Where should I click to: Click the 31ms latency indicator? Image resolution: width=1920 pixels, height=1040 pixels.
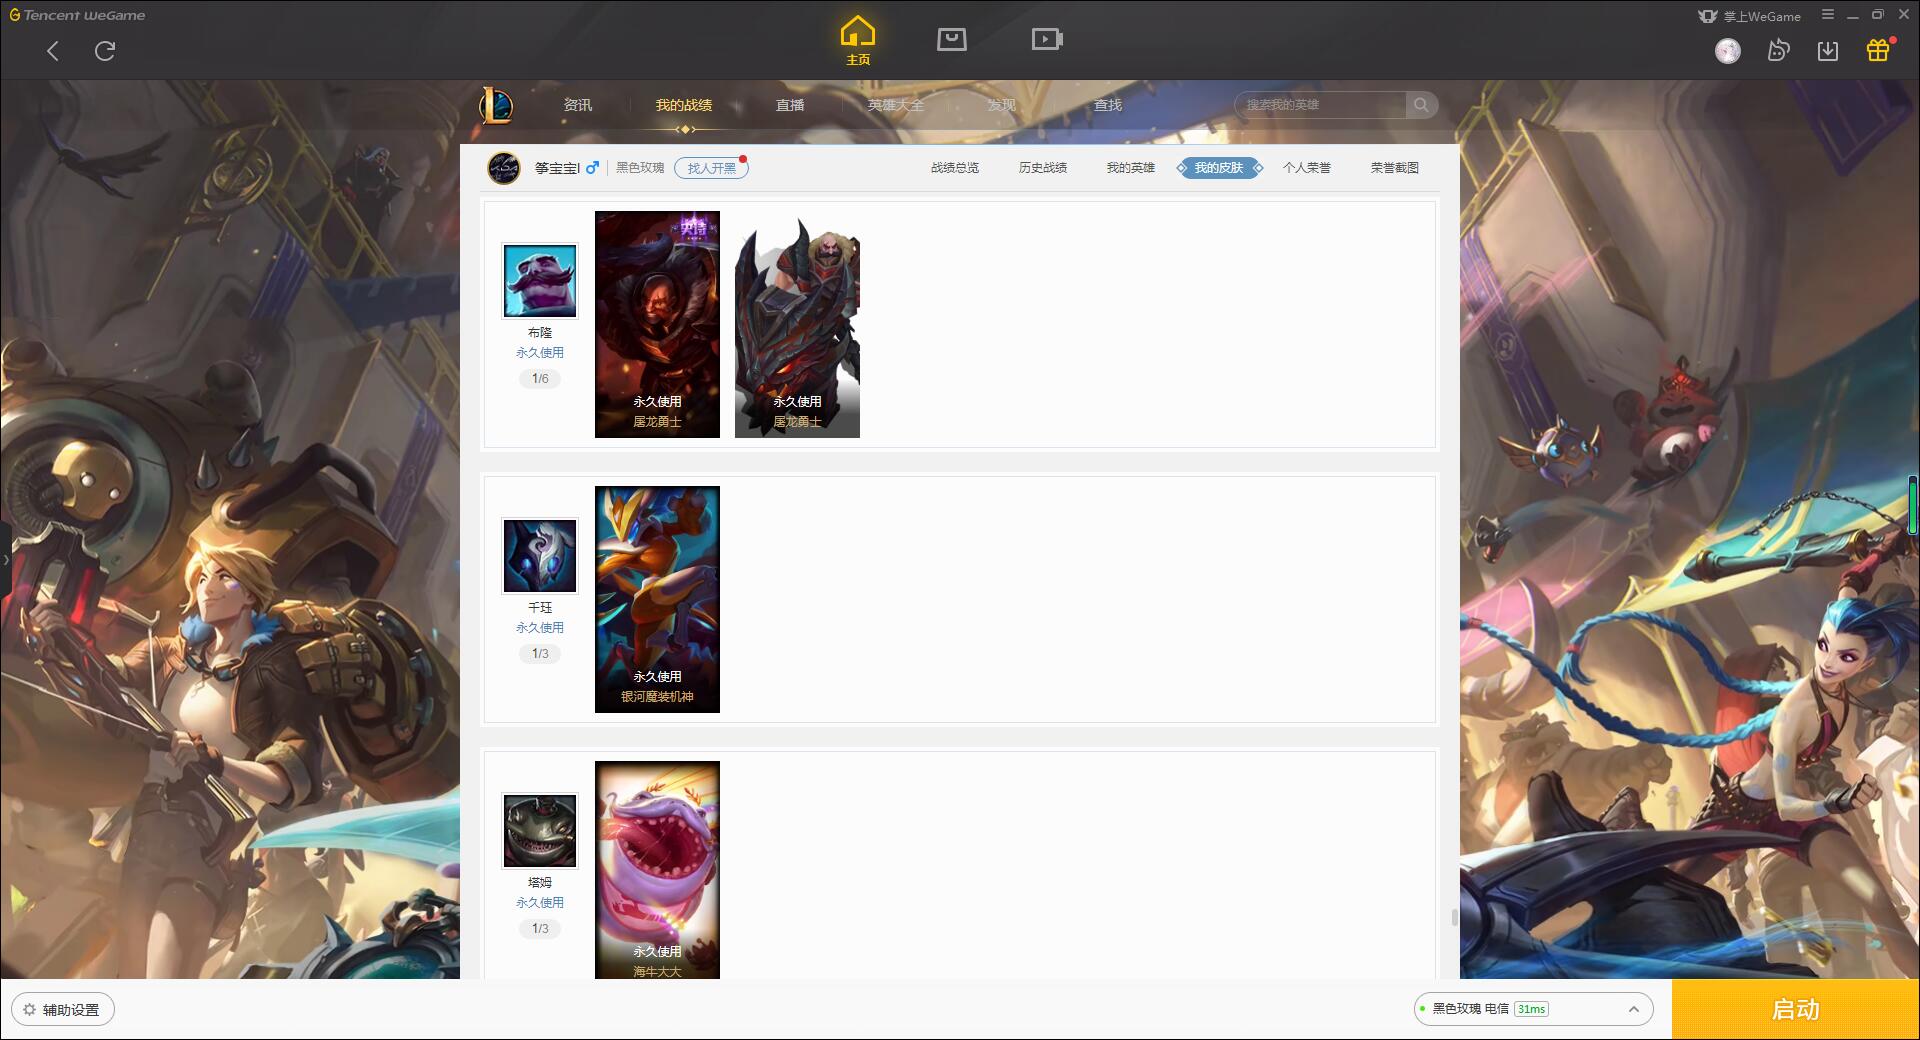(x=1531, y=1010)
